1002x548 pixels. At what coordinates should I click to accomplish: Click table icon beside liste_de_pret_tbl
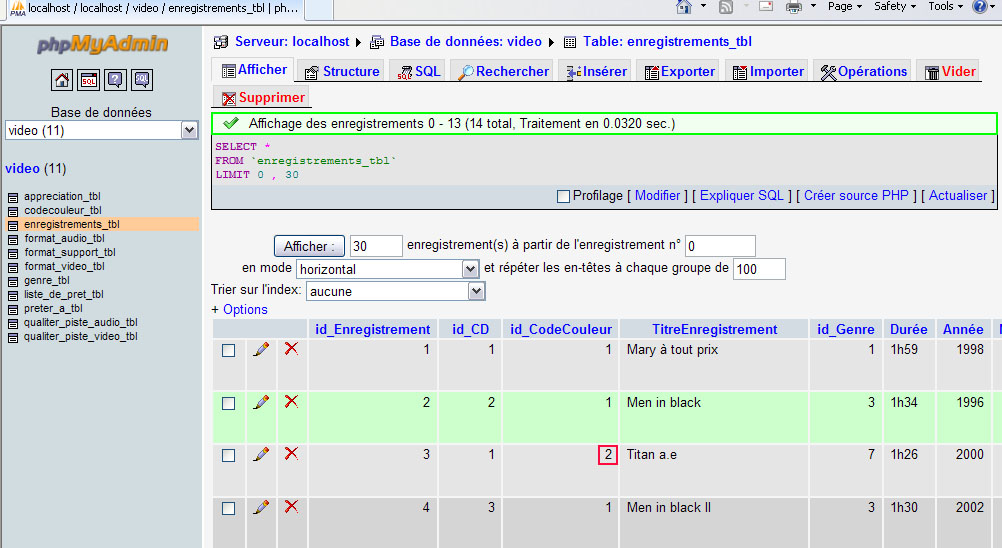[x=13, y=296]
